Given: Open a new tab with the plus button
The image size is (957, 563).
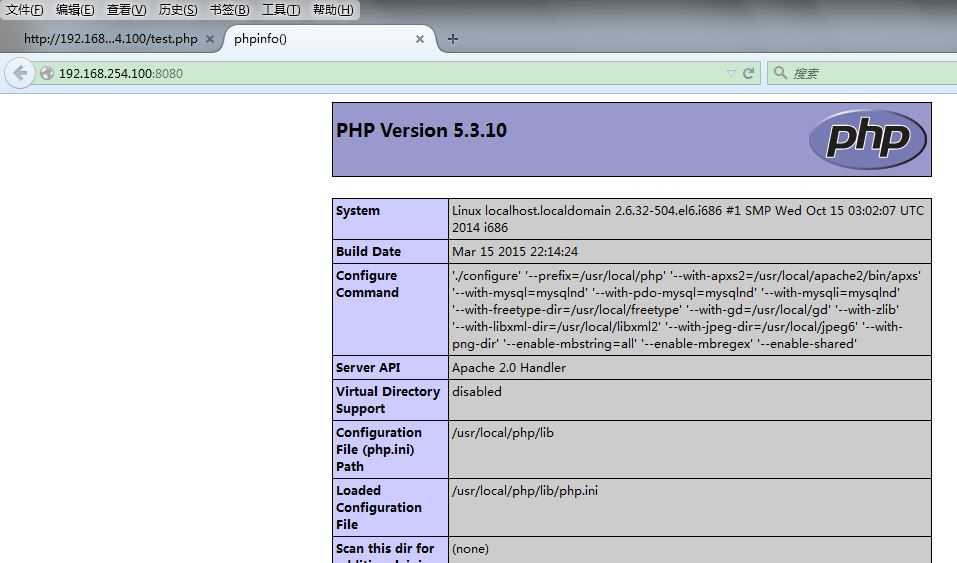Looking at the screenshot, I should pos(452,39).
